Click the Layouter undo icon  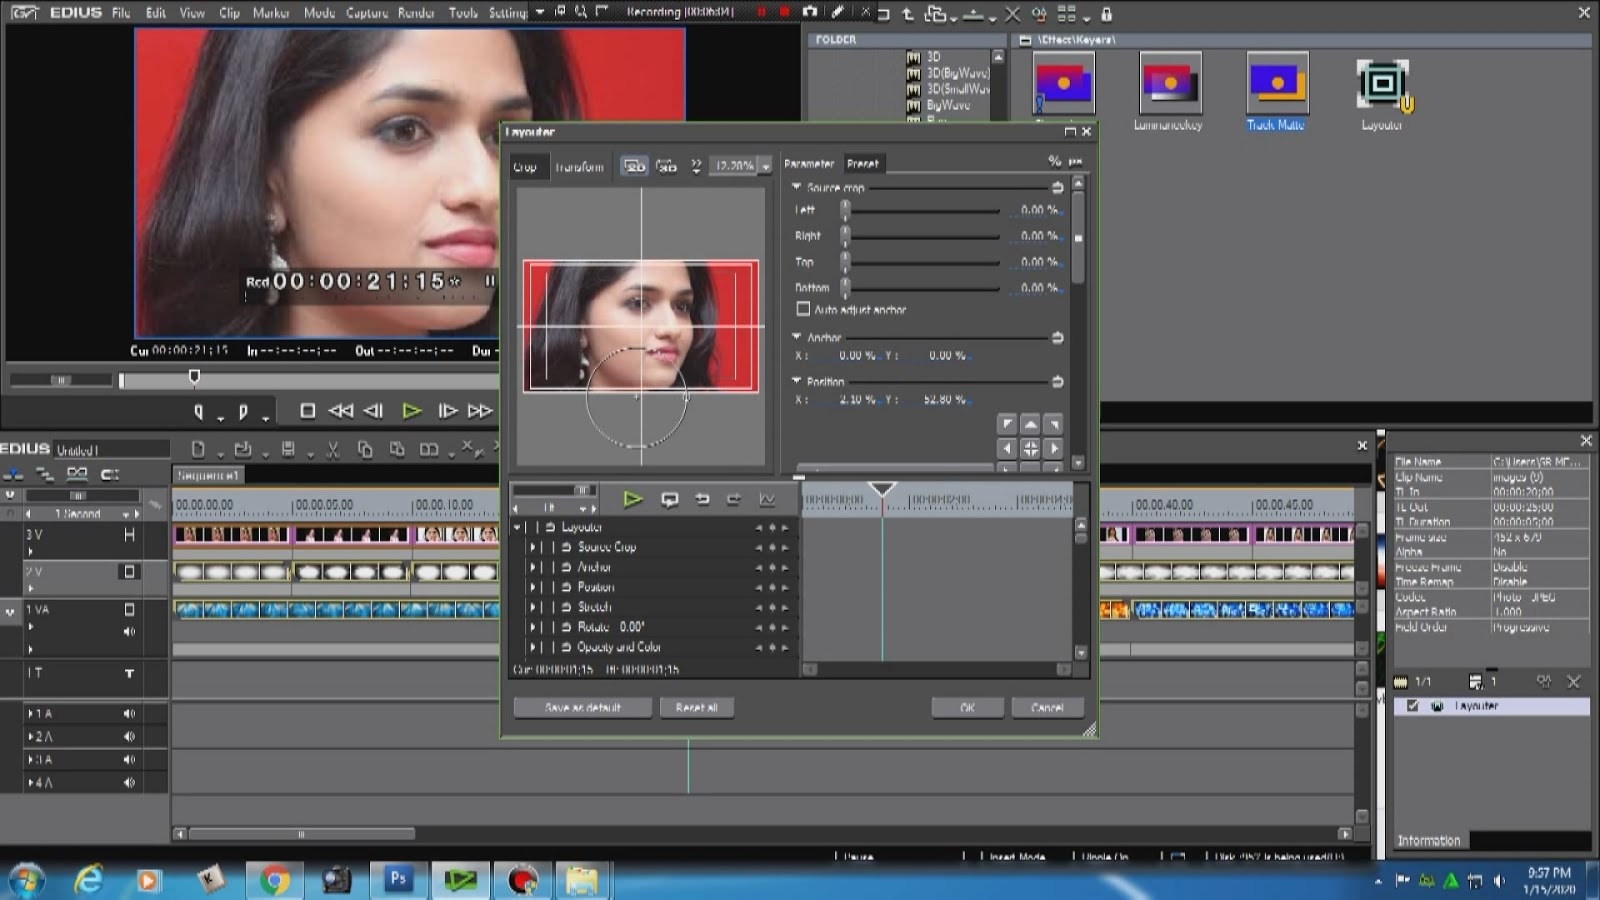[x=702, y=499]
